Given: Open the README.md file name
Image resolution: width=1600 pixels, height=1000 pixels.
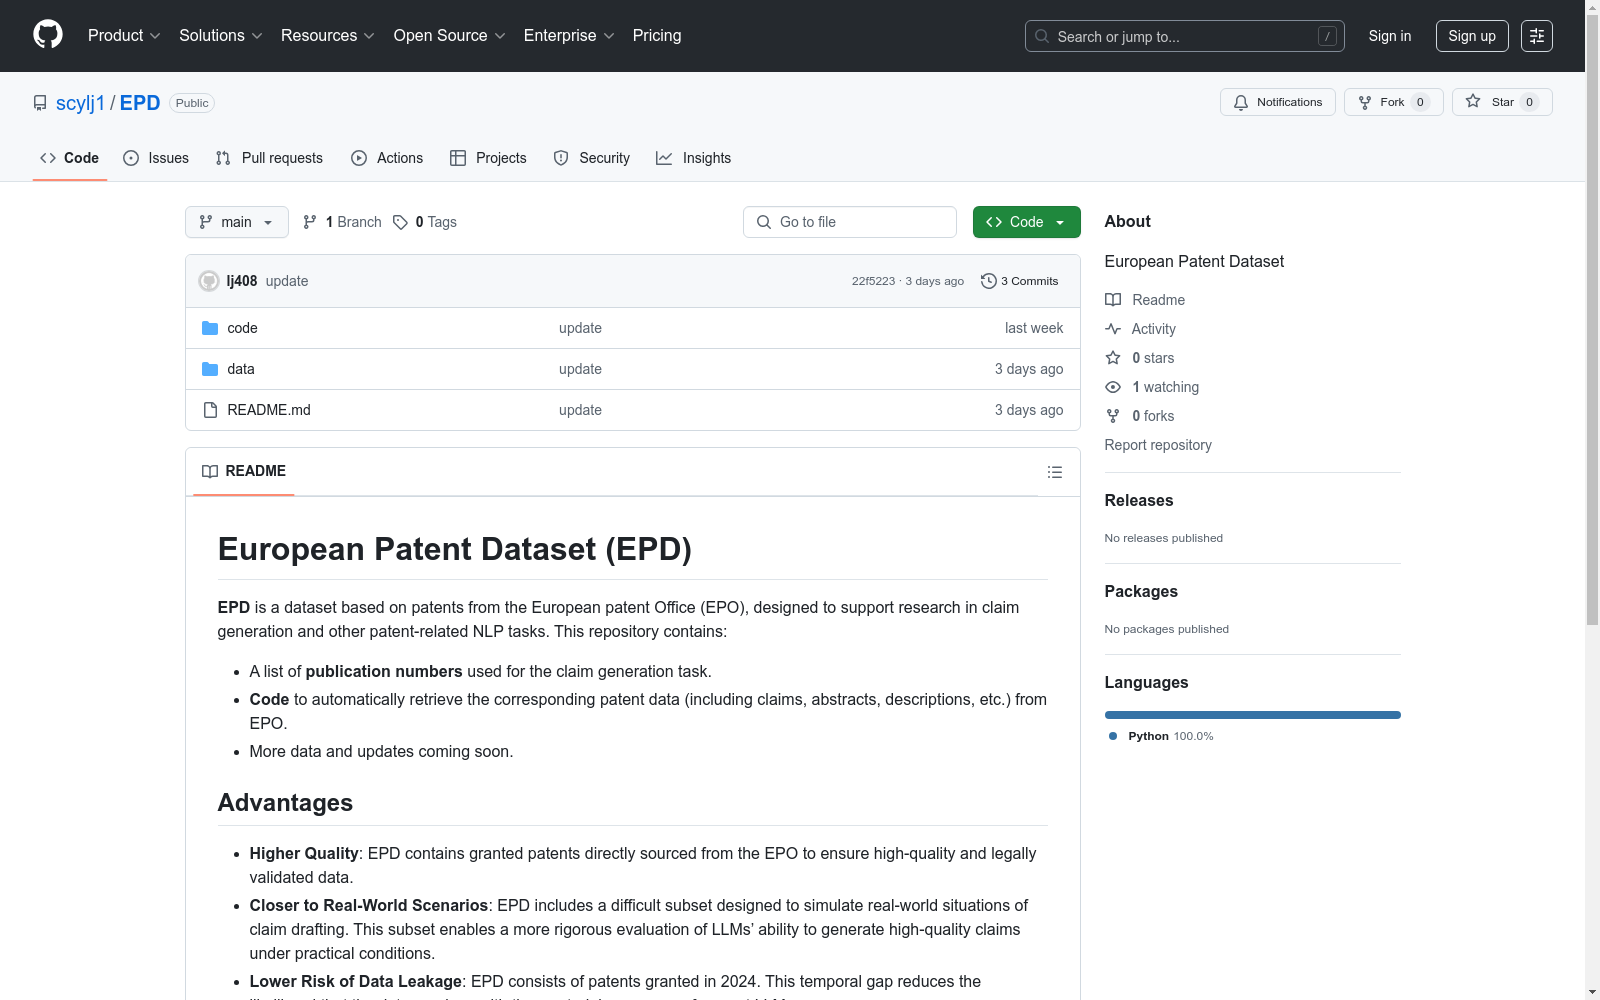Looking at the screenshot, I should click(x=269, y=410).
